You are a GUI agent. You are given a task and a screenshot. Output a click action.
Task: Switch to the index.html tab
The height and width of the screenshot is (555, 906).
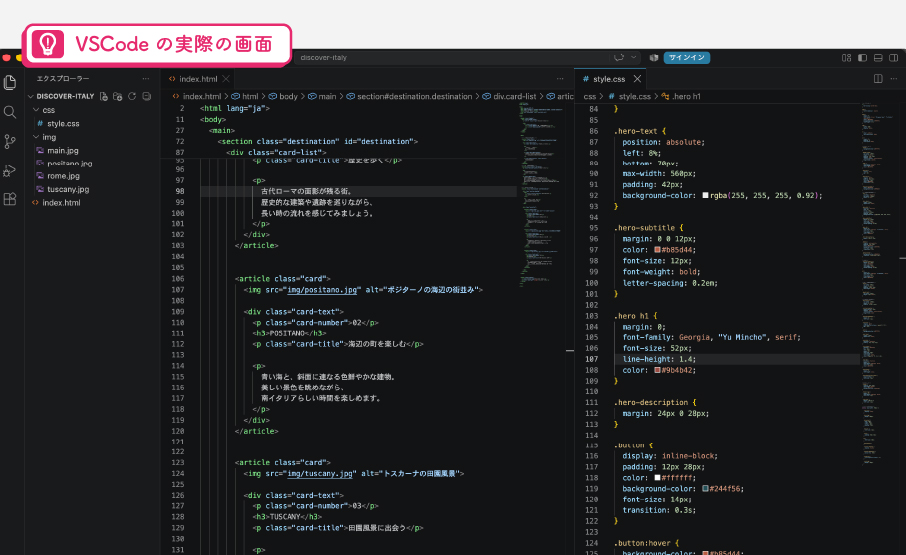(198, 79)
